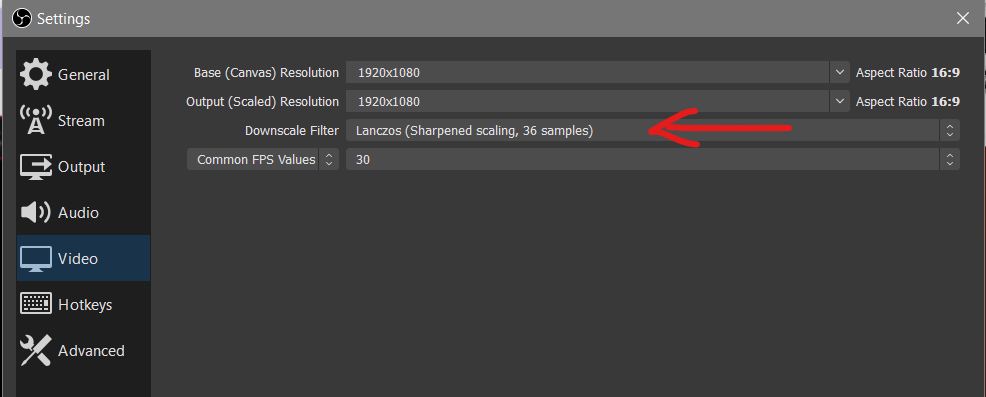This screenshot has height=397, width=986.
Task: Click the Output Resolution 1920x1080 field
Action: click(x=587, y=101)
